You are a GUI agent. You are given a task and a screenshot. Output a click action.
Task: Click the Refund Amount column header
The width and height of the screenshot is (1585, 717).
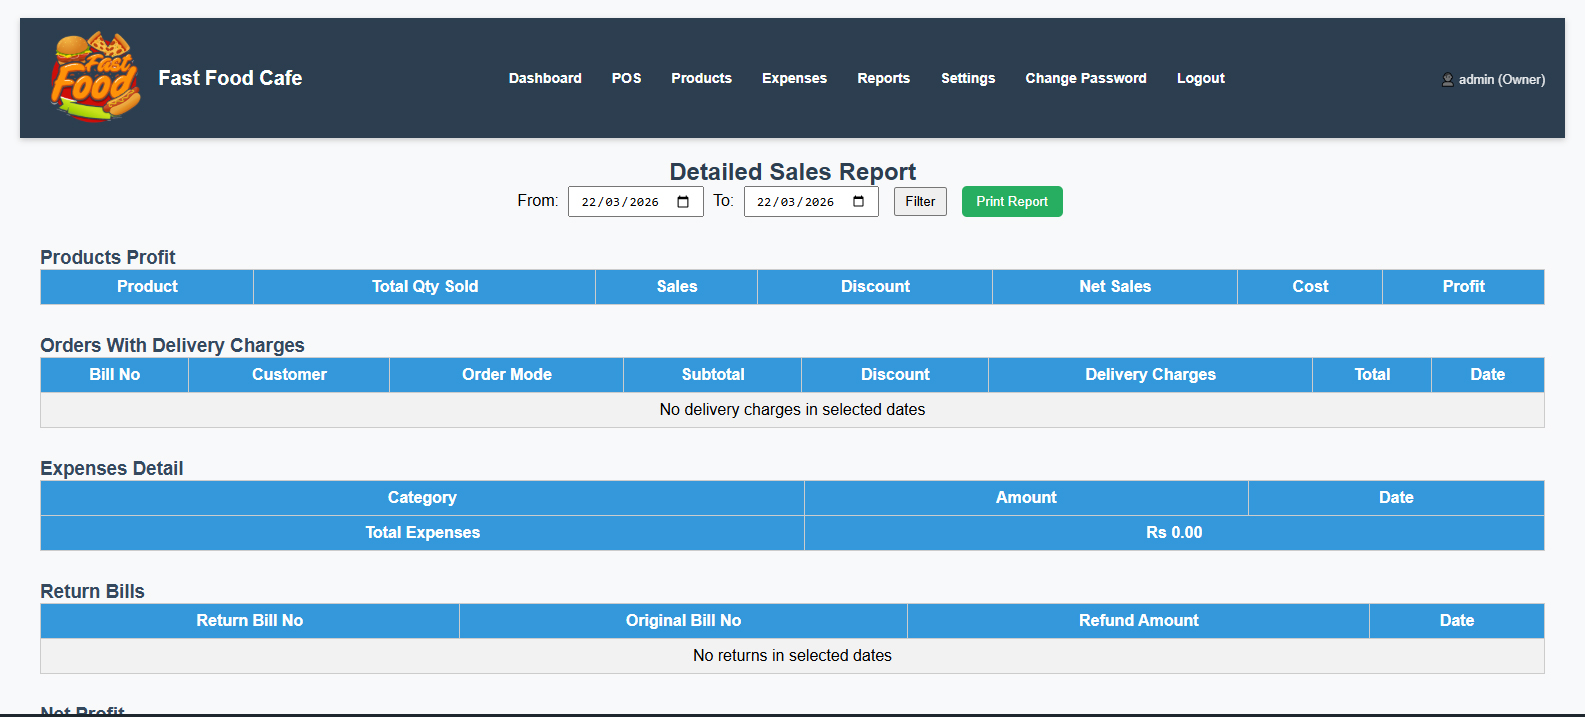click(1138, 621)
